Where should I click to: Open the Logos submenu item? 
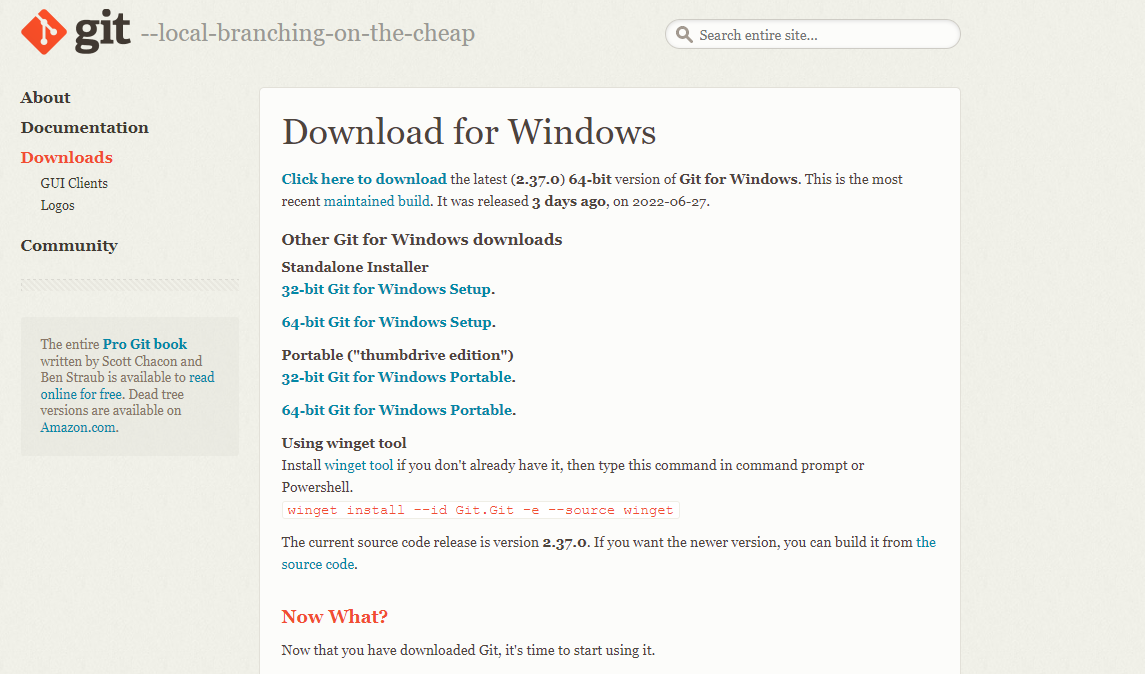click(57, 205)
